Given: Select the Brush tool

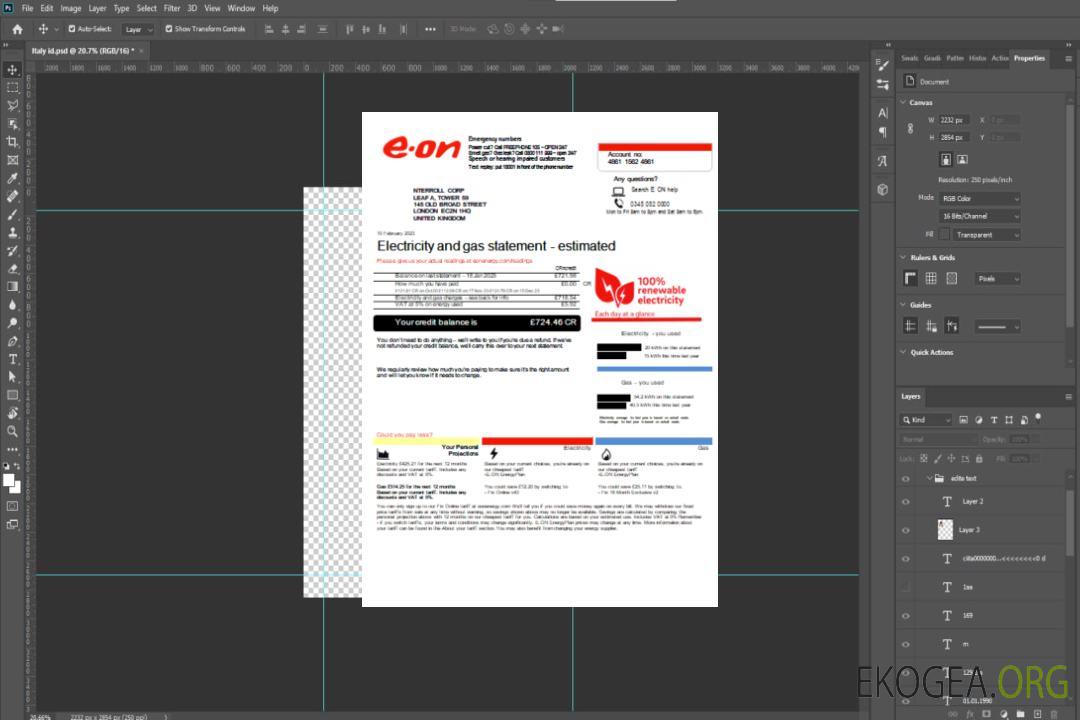Looking at the screenshot, I should (x=13, y=214).
